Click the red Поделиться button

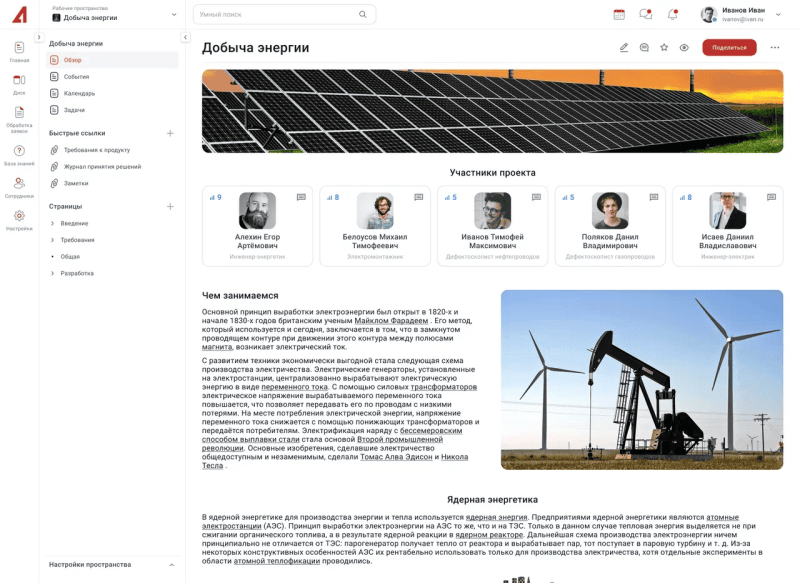coord(729,47)
